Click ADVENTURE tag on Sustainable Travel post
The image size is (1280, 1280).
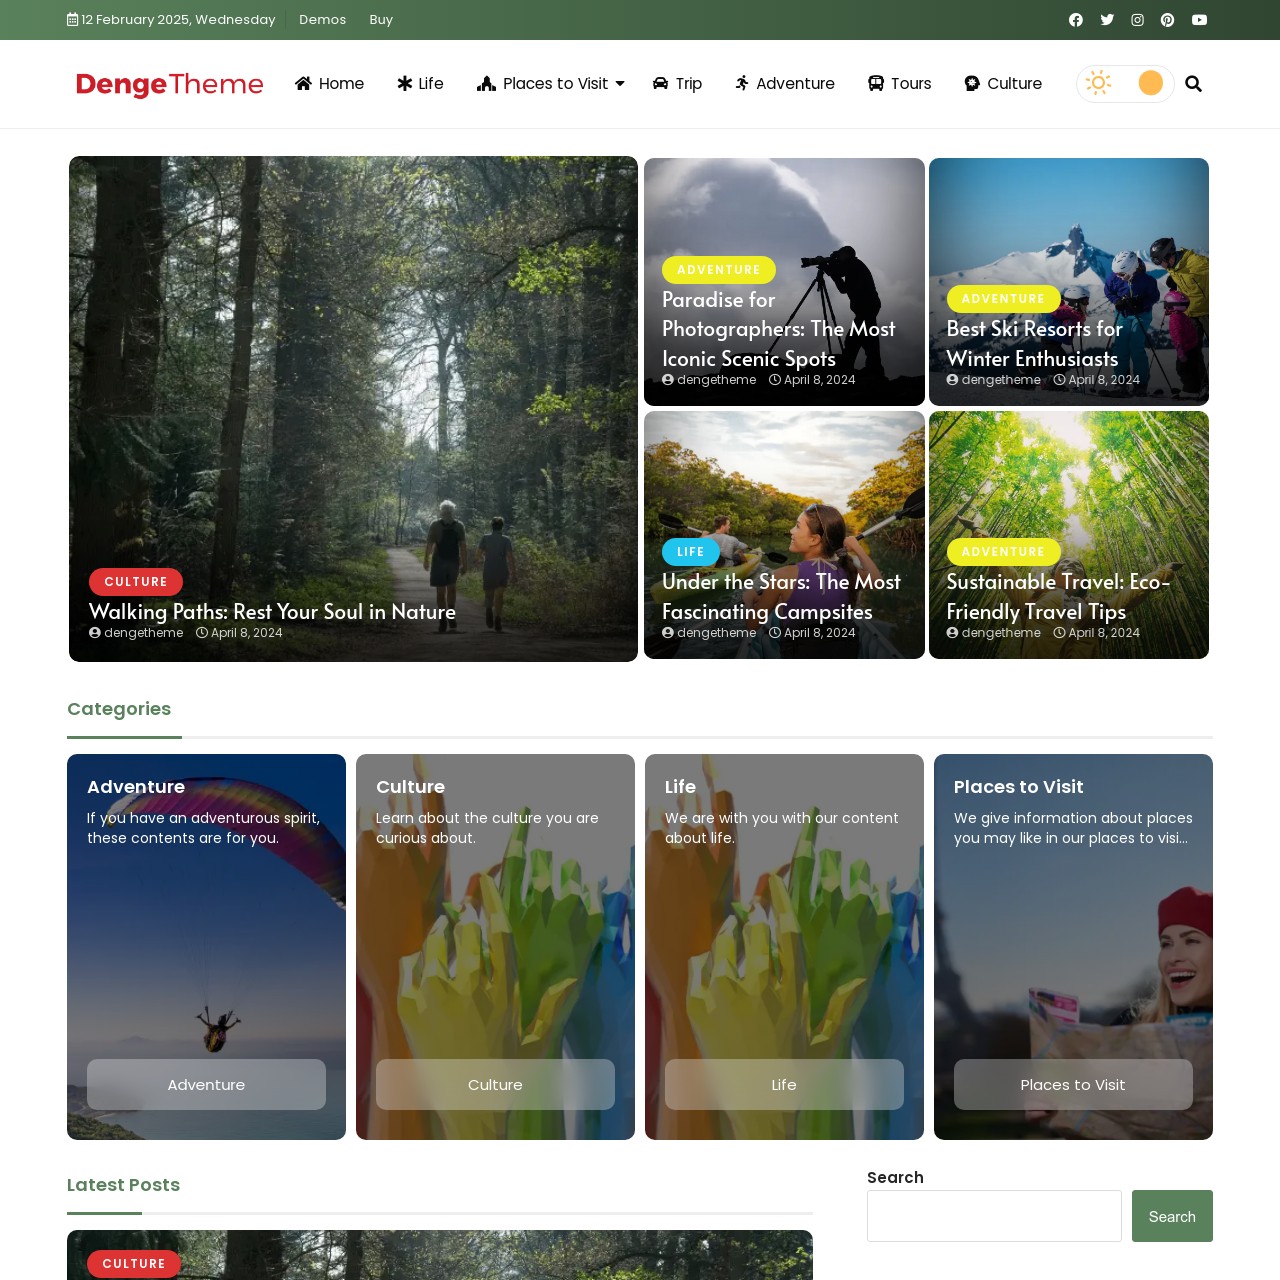point(1003,552)
